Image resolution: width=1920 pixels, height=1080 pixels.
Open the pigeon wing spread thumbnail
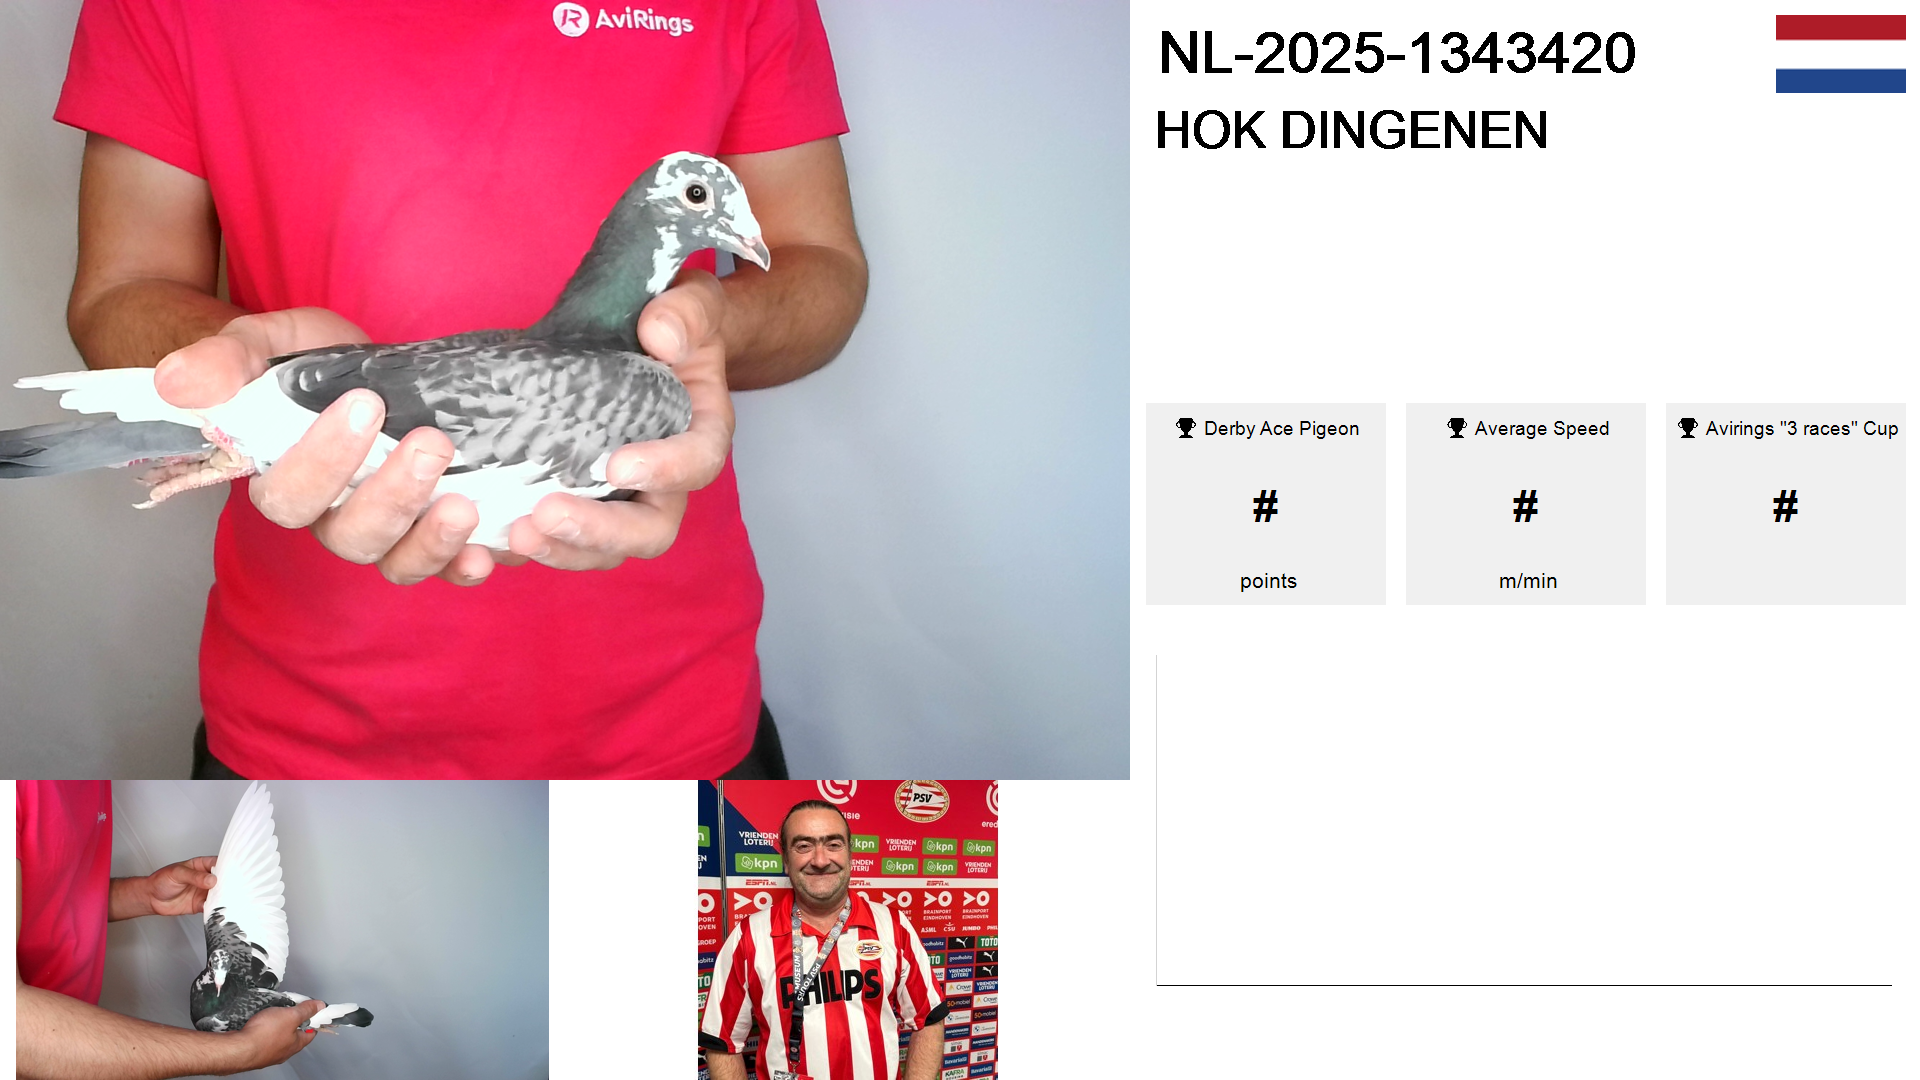tap(282, 930)
